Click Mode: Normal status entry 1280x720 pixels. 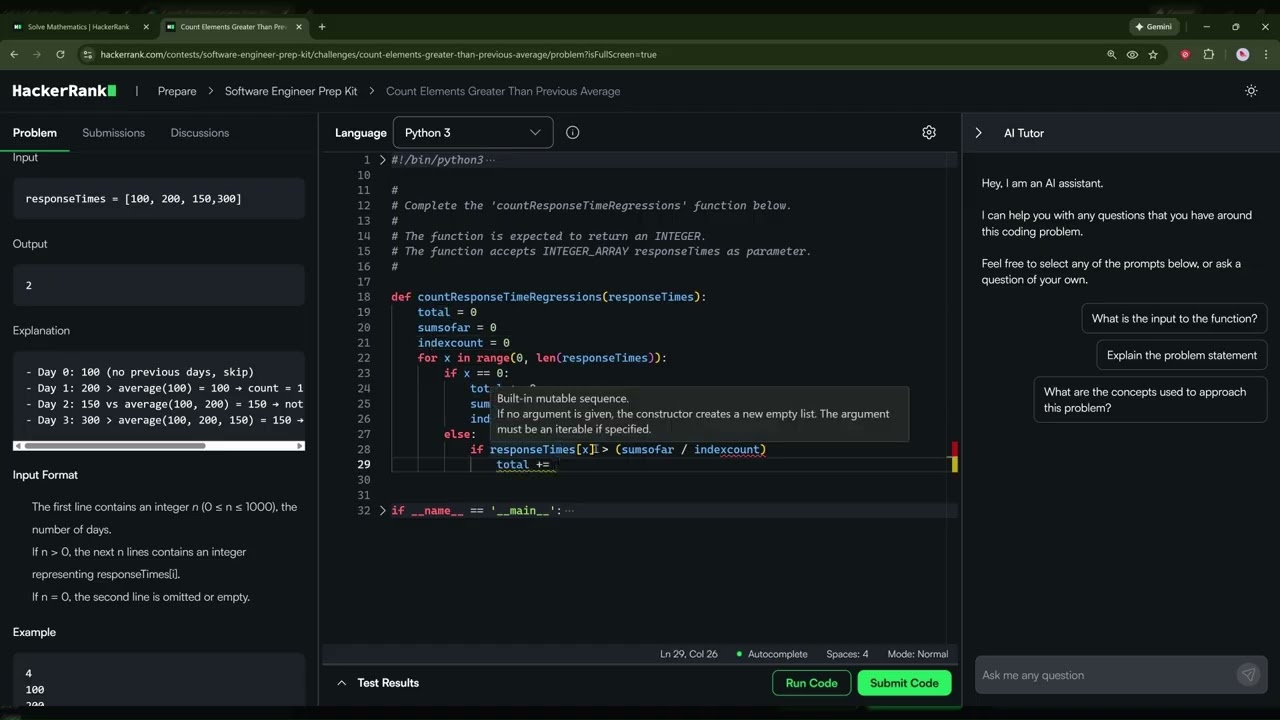point(918,654)
